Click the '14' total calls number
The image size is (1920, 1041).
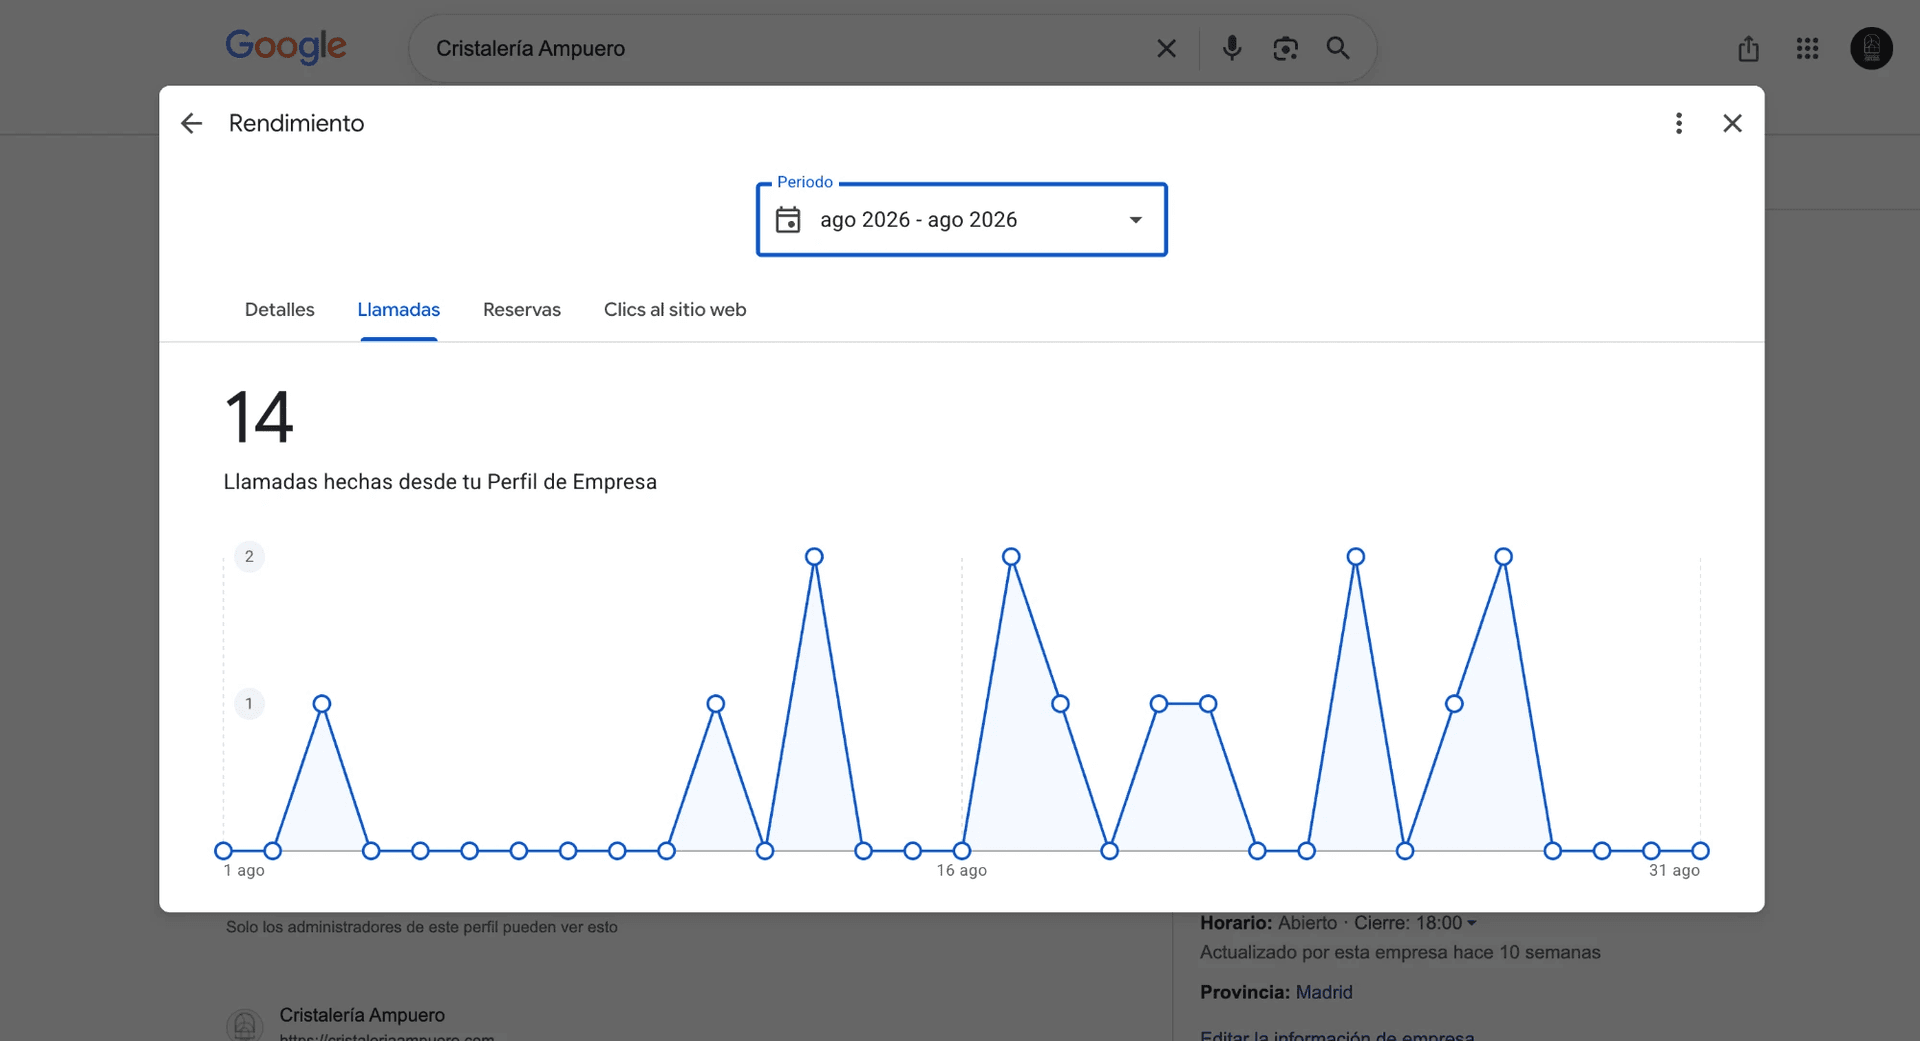259,417
